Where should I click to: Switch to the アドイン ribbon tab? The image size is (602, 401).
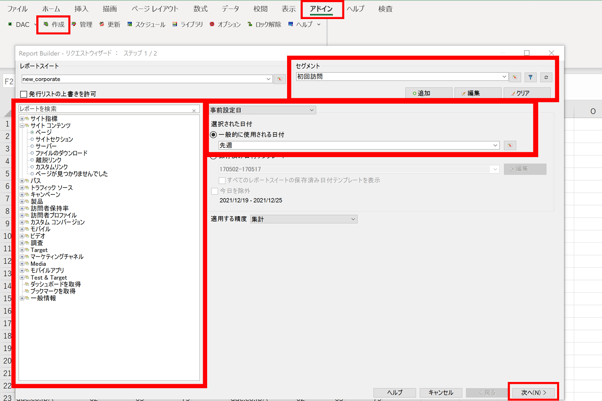321,9
